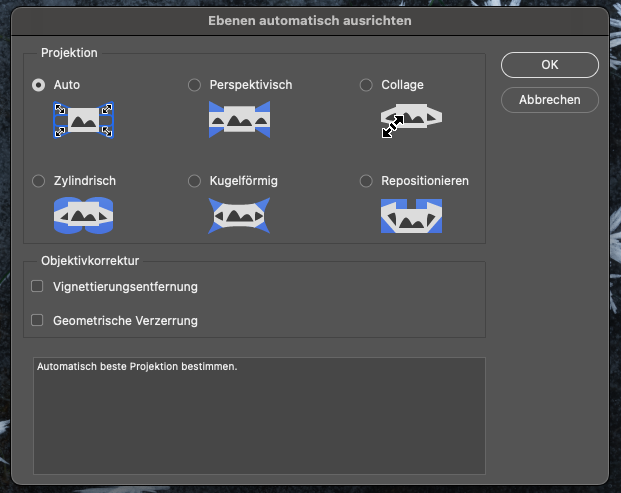Click the Collage projection preview icon
Viewport: 621px width, 493px height.
(411, 120)
